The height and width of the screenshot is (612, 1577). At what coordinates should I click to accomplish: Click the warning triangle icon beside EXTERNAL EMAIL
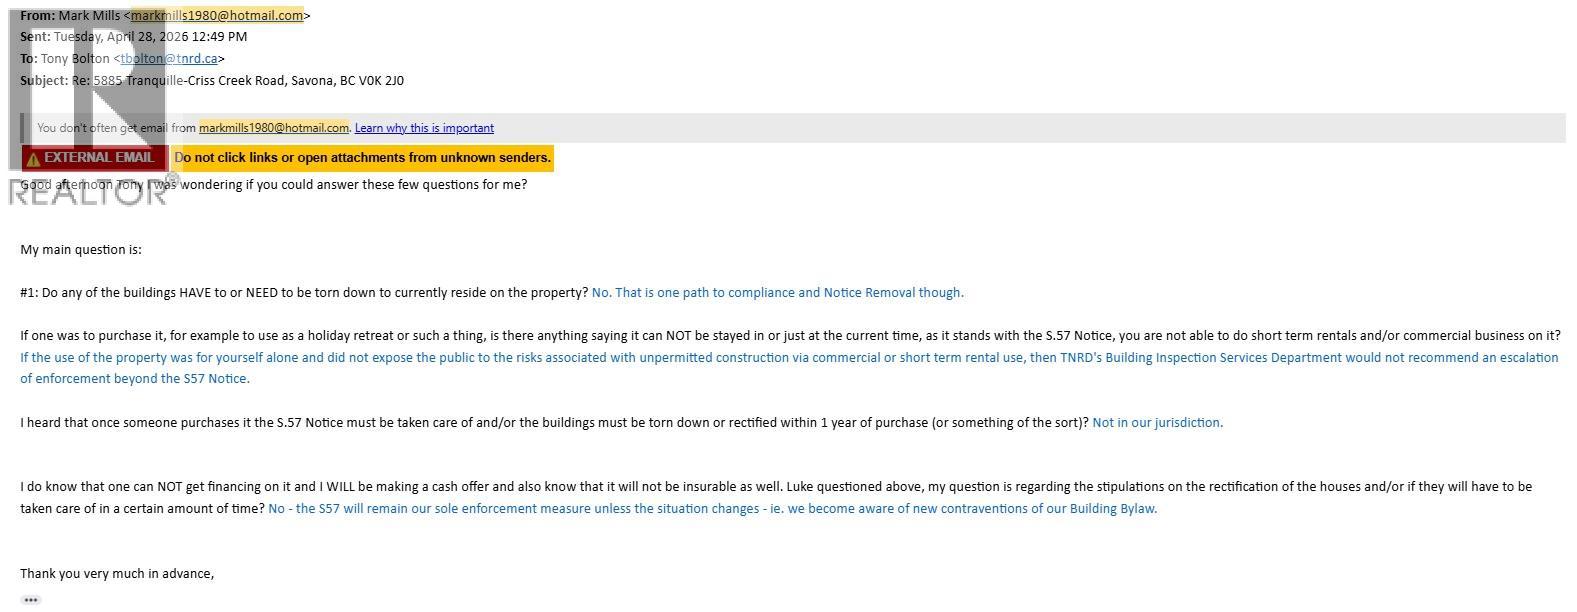(34, 158)
